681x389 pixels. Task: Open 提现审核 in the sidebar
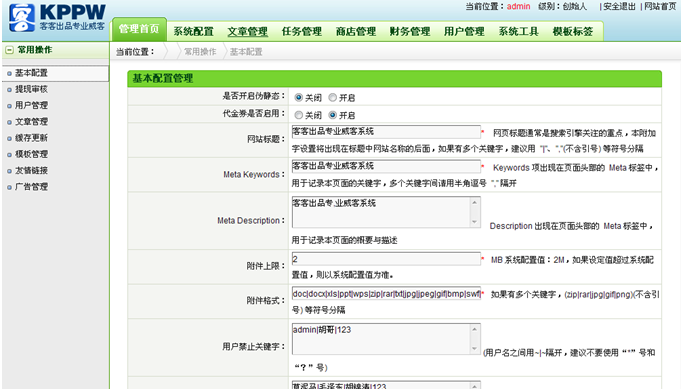coord(31,89)
